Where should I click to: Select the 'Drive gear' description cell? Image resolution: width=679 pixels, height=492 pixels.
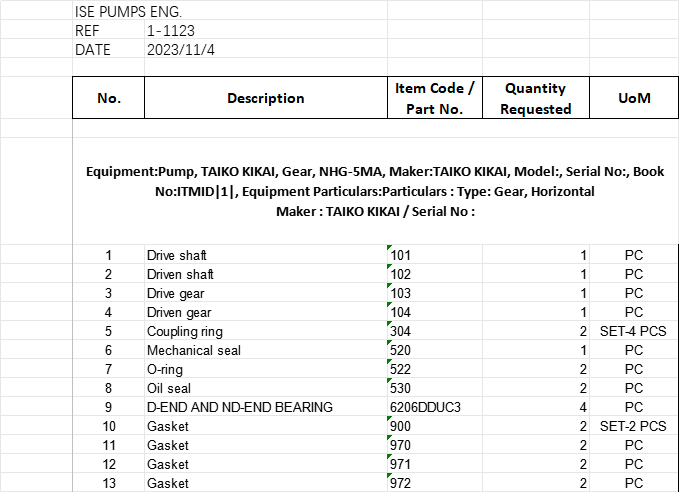[265, 293]
